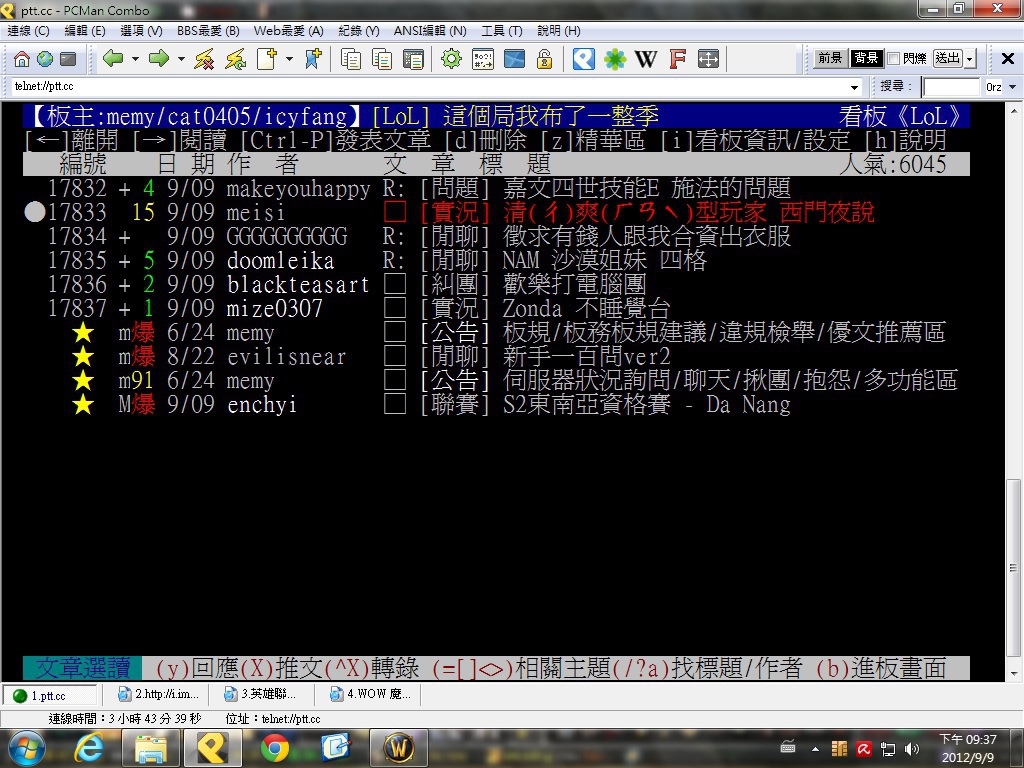Expand the new connection dropdown arrow

(x=289, y=59)
